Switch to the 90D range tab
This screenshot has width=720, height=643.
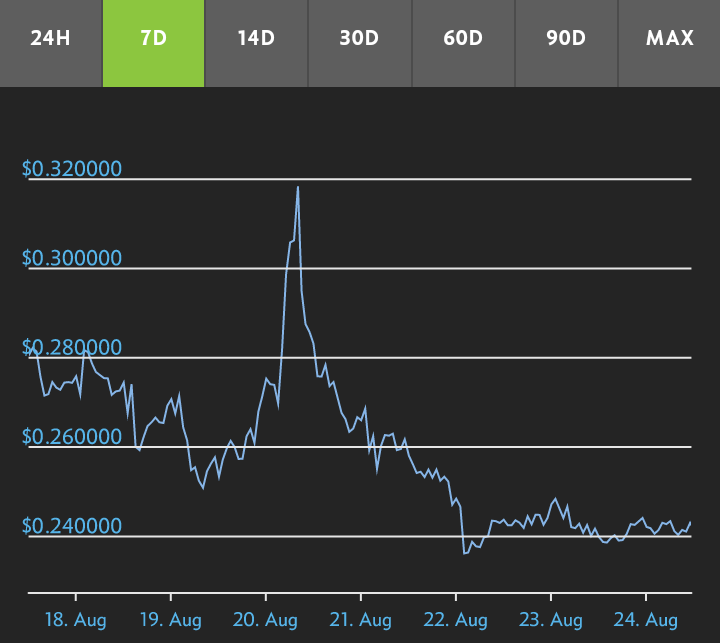566,43
